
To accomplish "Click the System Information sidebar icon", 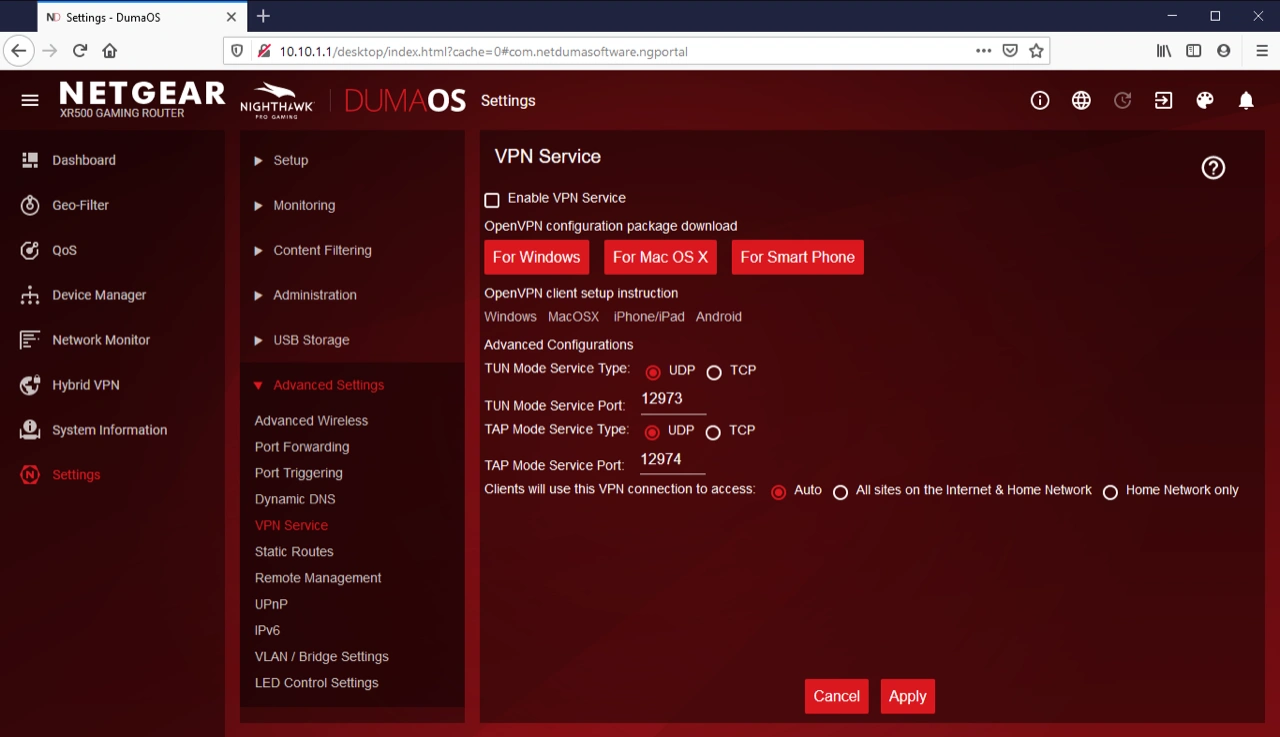I will point(30,430).
